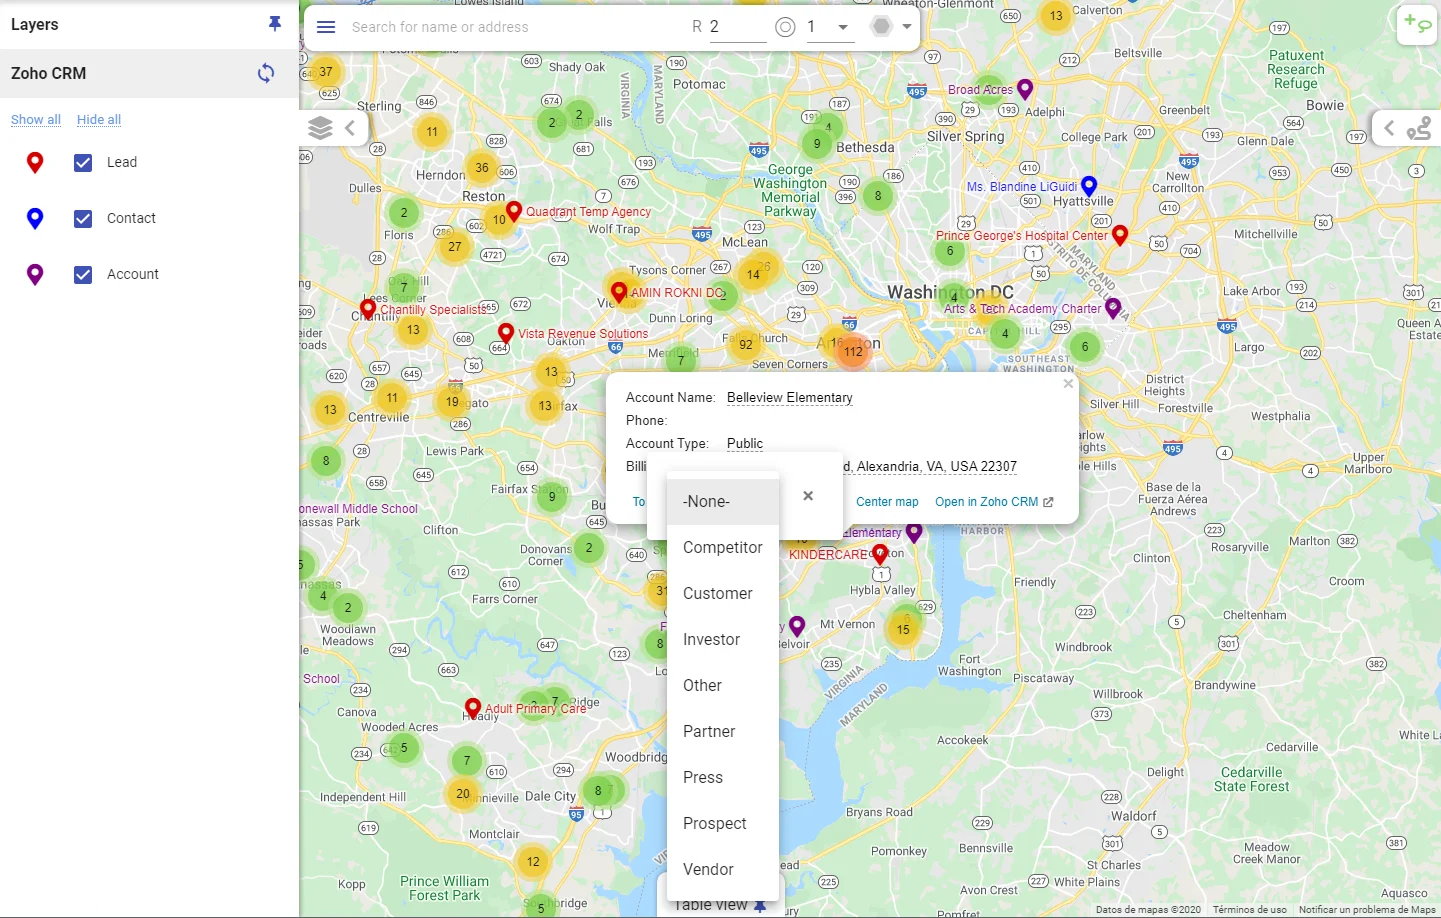
Task: Refresh the Zoho CRM layer data
Action: coord(266,73)
